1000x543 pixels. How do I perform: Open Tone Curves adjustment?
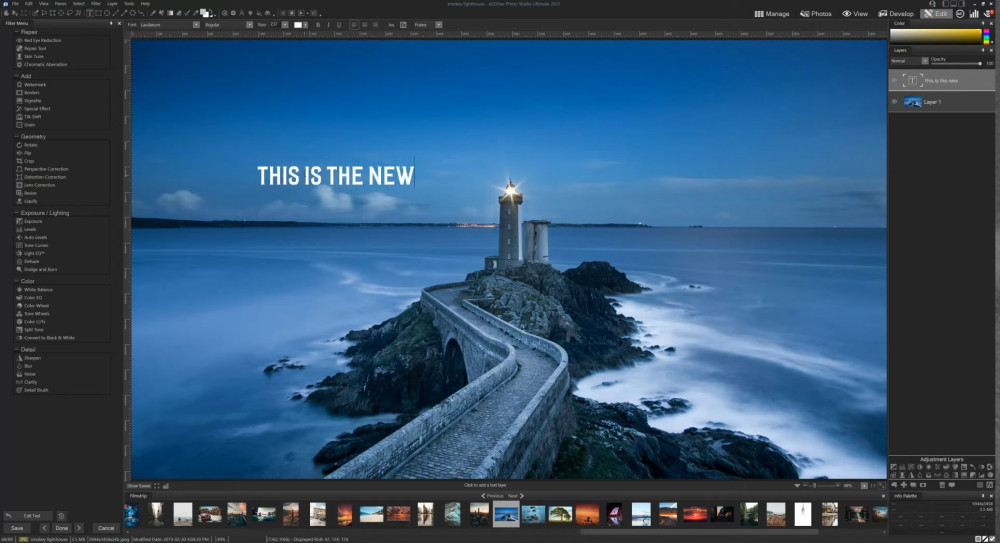[33, 245]
